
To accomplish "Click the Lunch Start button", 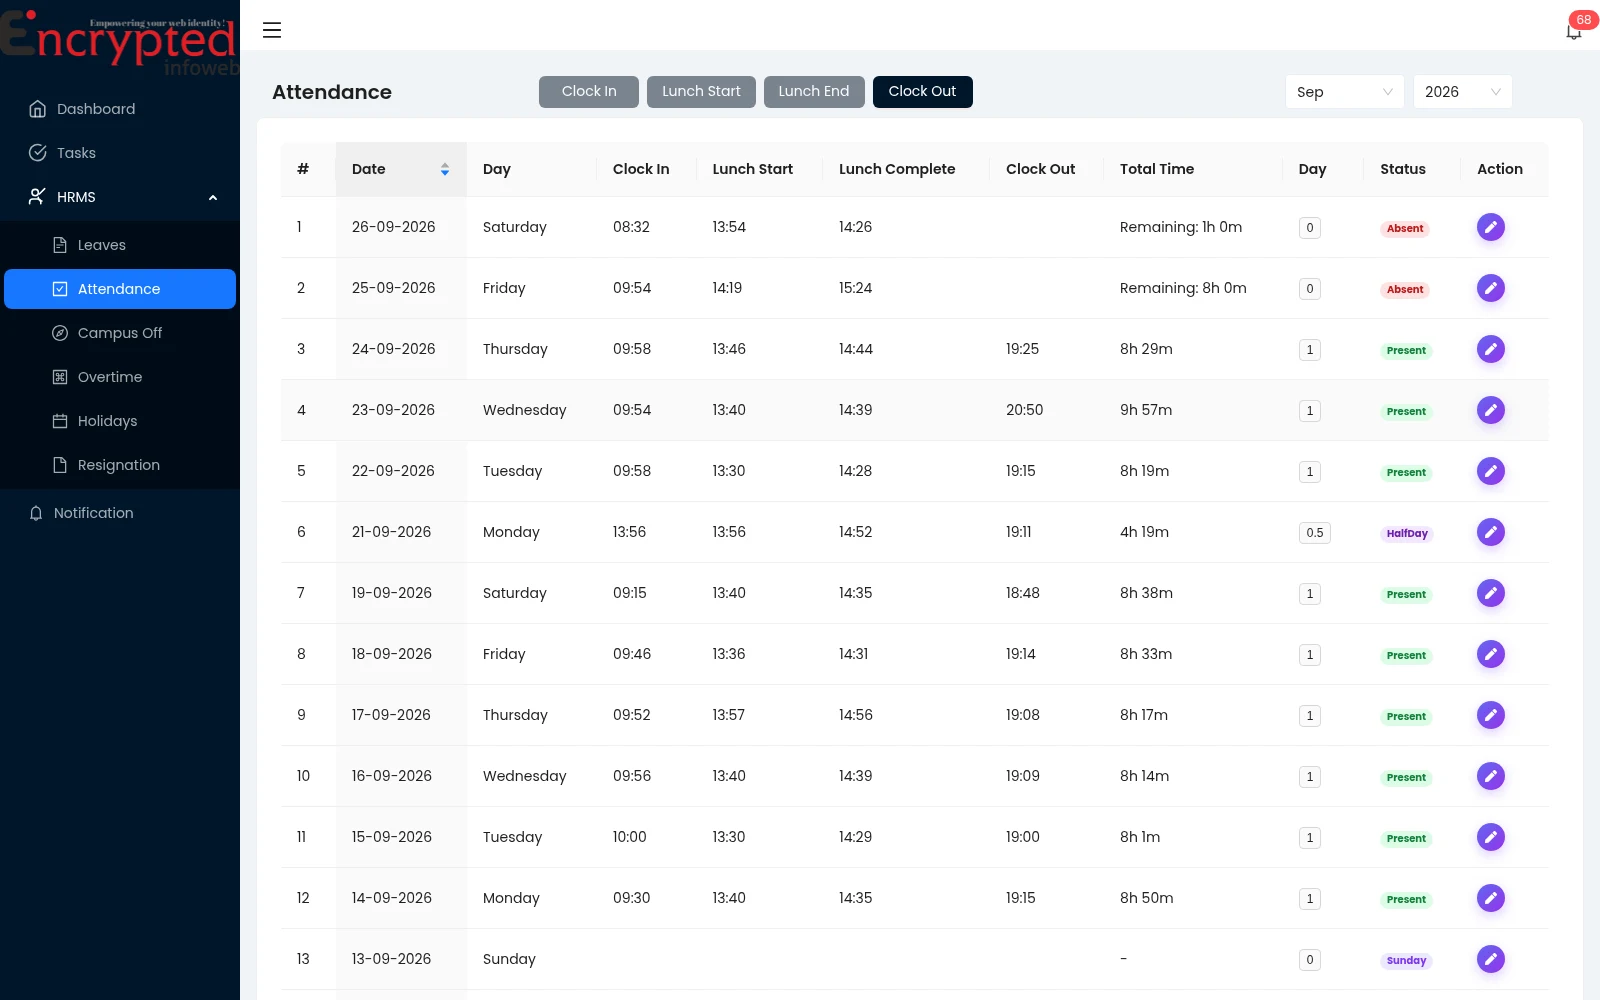I will click(x=701, y=91).
